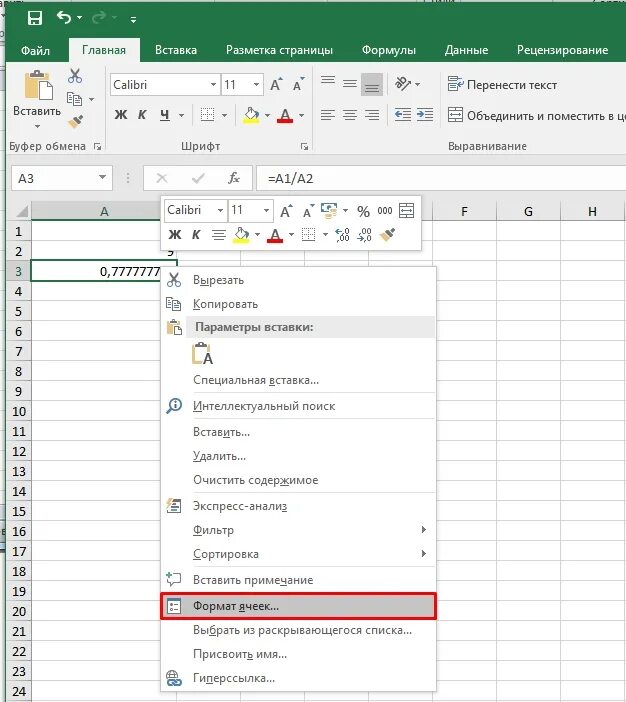The width and height of the screenshot is (626, 702).
Task: Open the Данные ribbon tab
Action: [466, 50]
